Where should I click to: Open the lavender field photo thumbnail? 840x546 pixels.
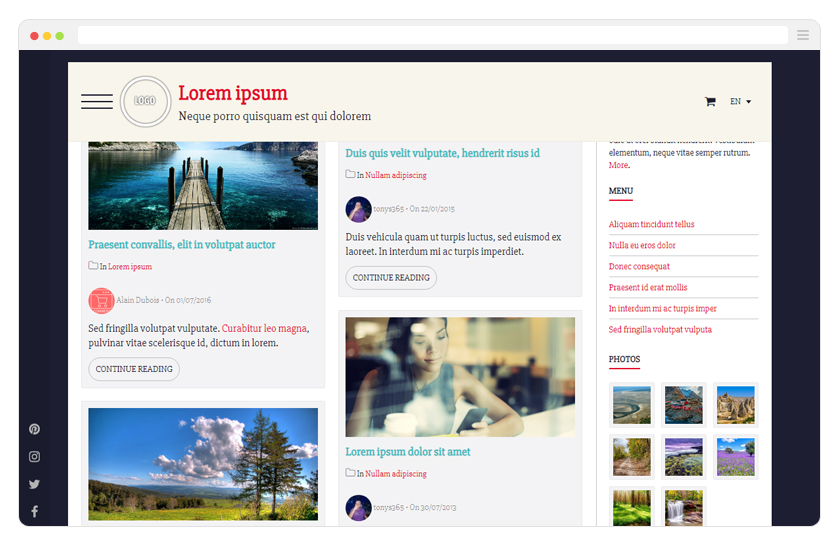pyautogui.click(x=736, y=457)
